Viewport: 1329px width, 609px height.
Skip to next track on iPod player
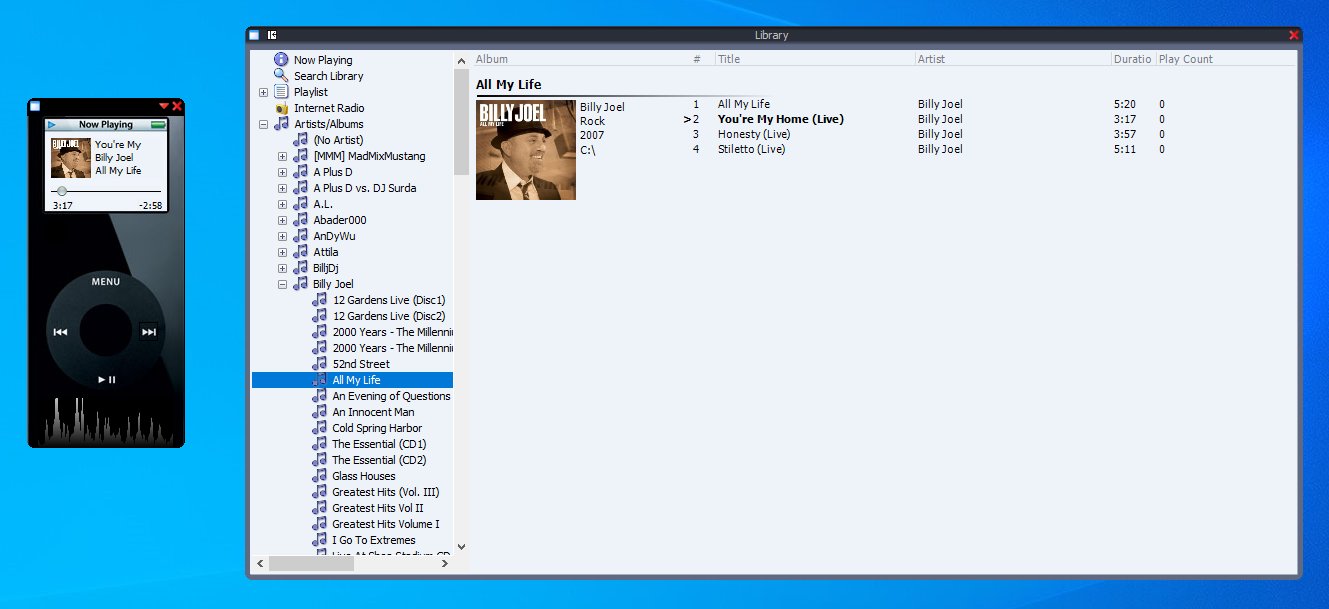(149, 332)
